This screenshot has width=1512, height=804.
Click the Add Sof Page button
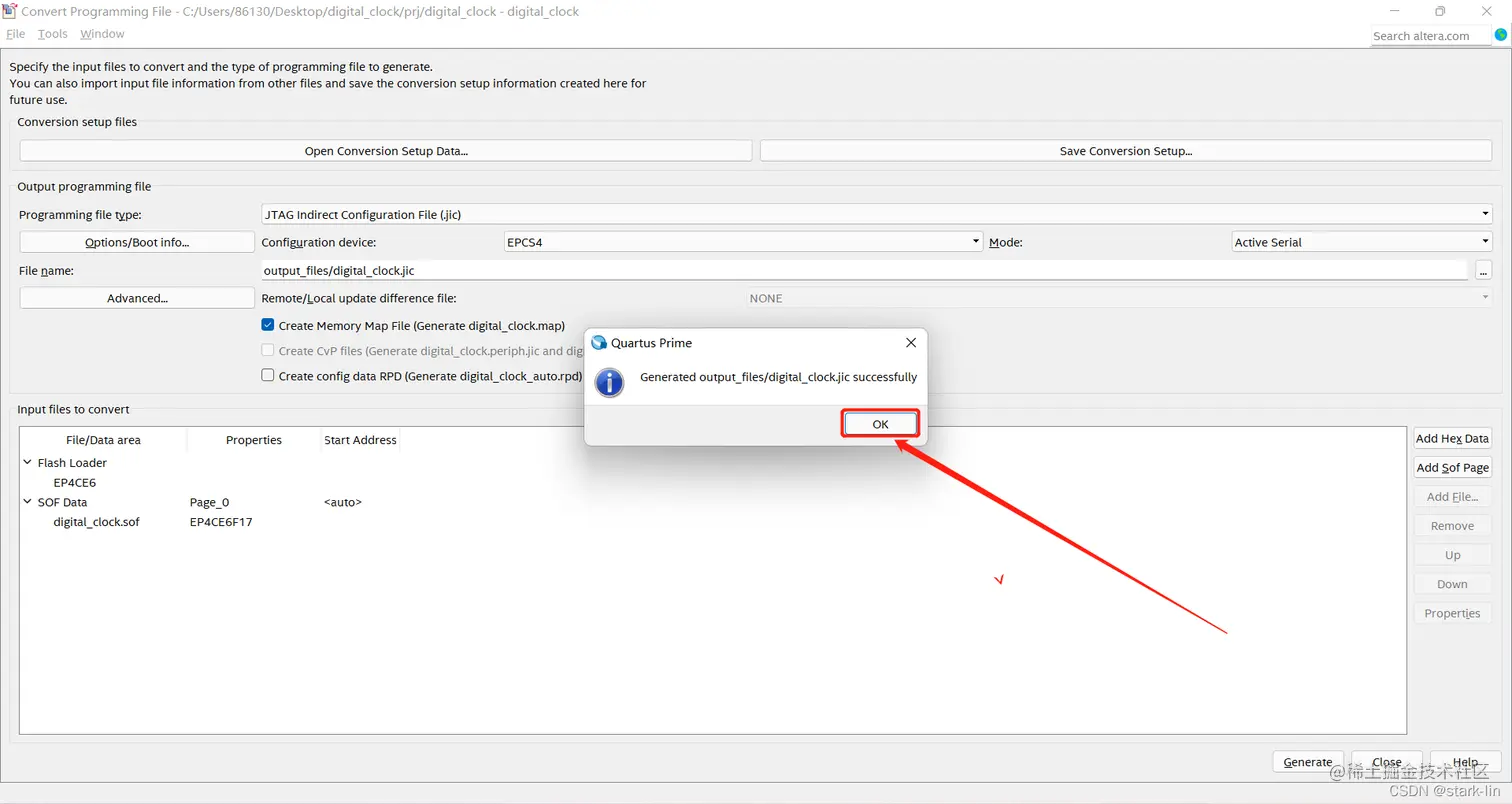pyautogui.click(x=1452, y=467)
